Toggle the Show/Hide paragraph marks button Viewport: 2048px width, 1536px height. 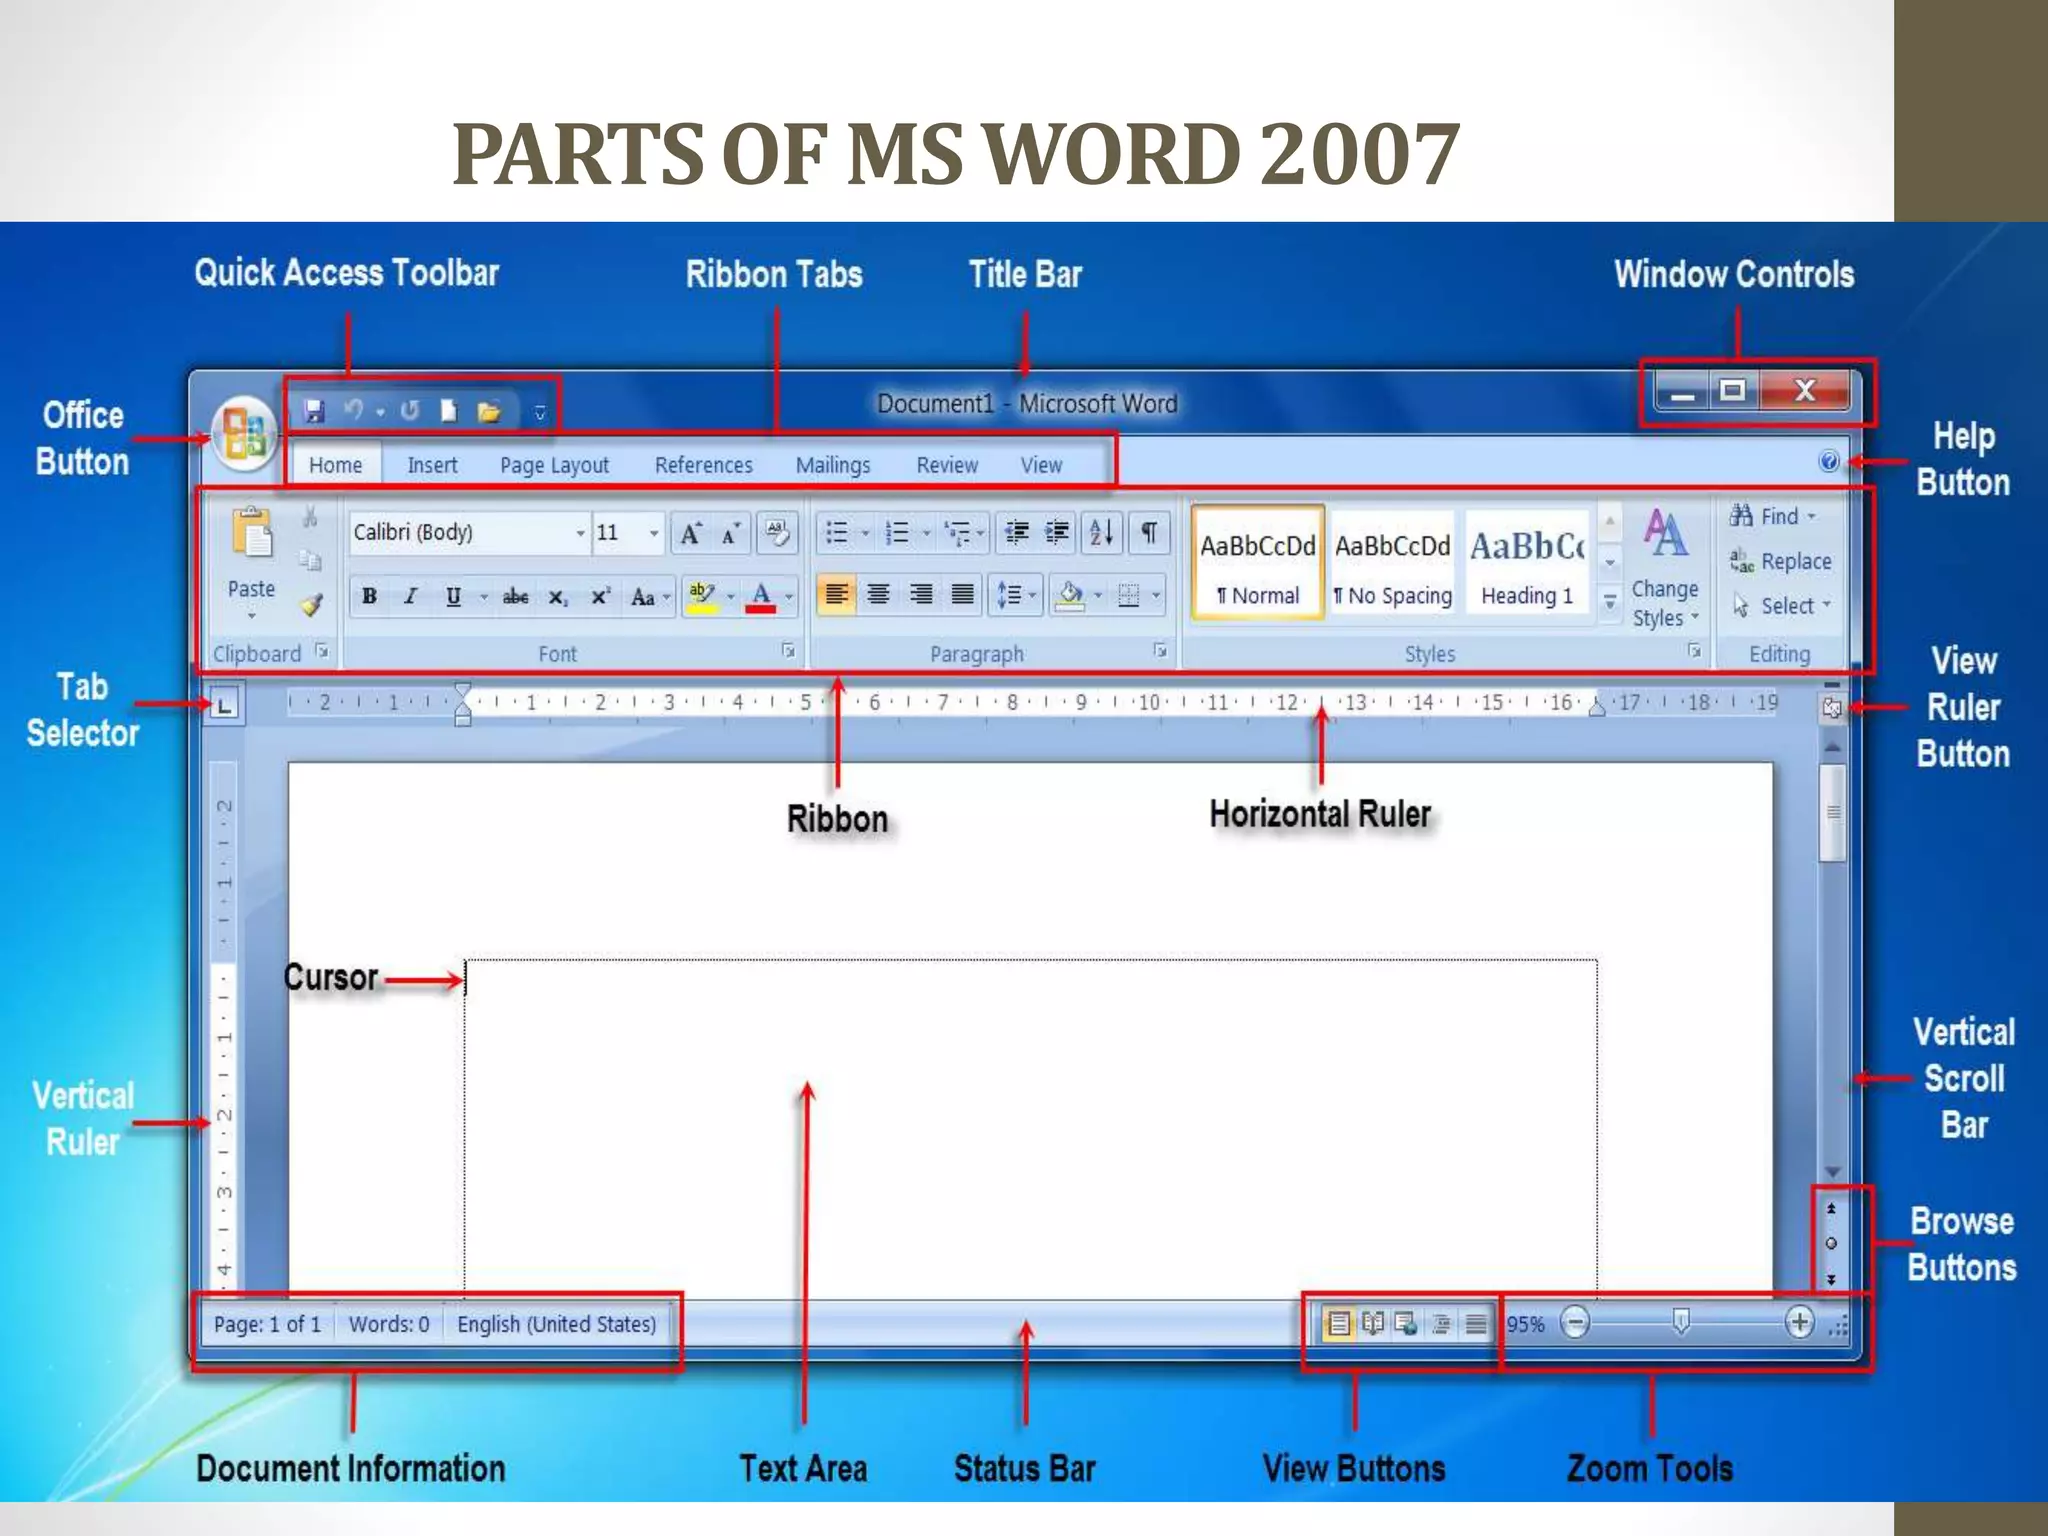point(1149,533)
